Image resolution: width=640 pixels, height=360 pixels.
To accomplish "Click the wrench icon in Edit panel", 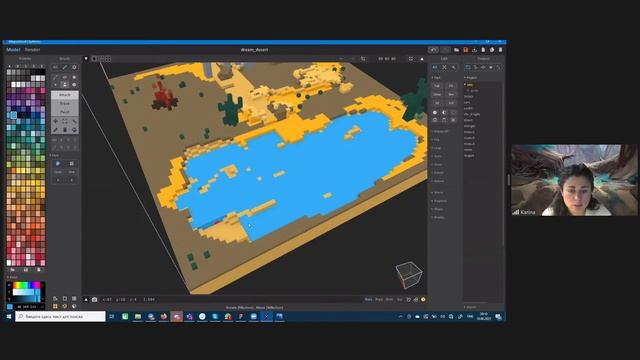I will coord(453,67).
